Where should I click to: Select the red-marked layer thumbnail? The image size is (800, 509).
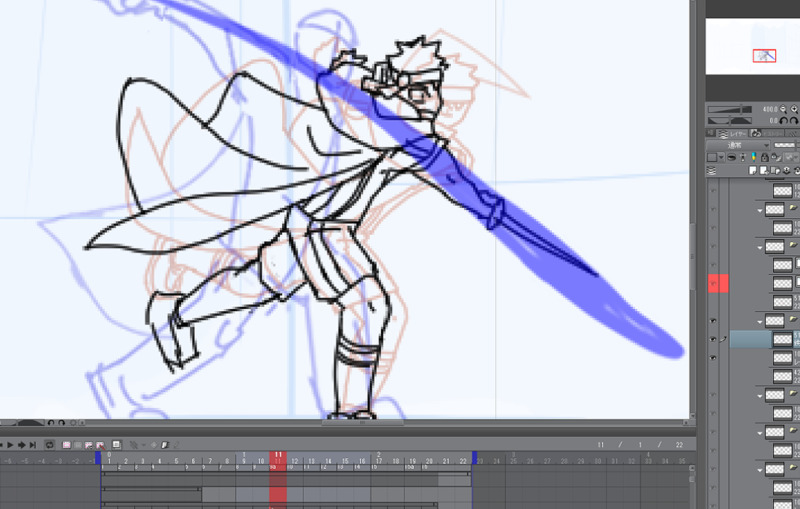click(x=782, y=283)
